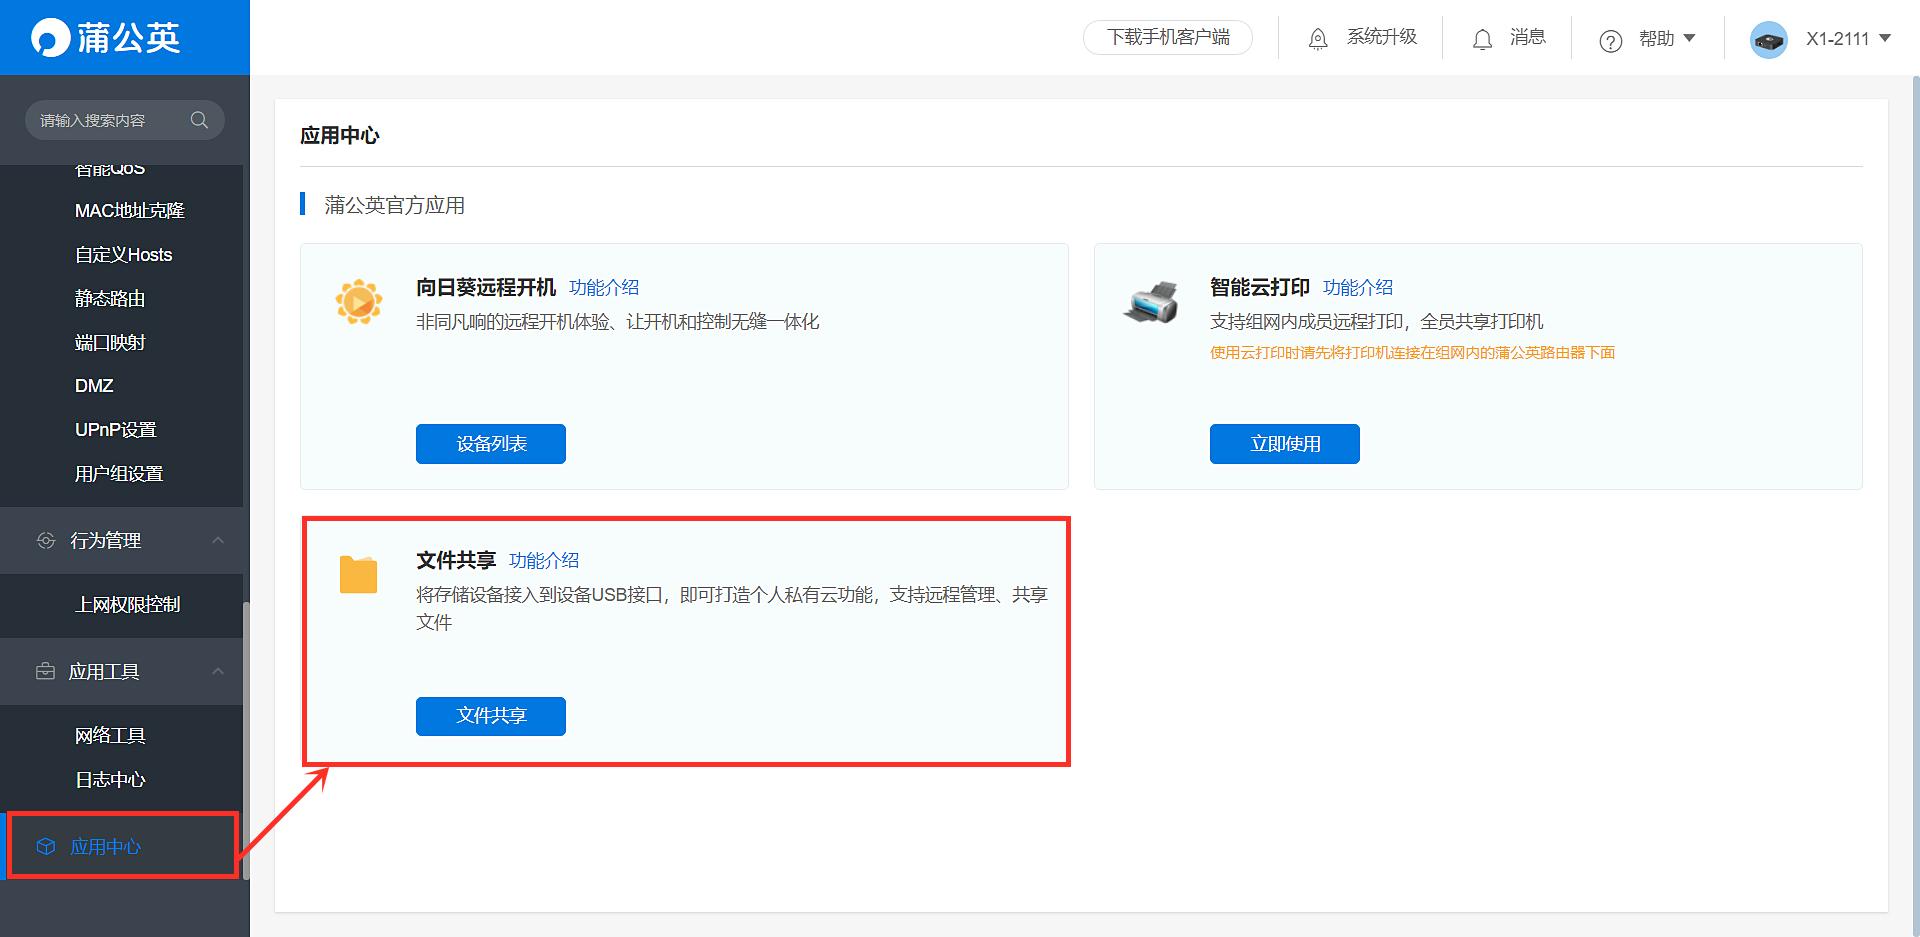Open 功能介绍 link for 向日葵远程开机
Screen dimensions: 1920x937
[x=604, y=288]
